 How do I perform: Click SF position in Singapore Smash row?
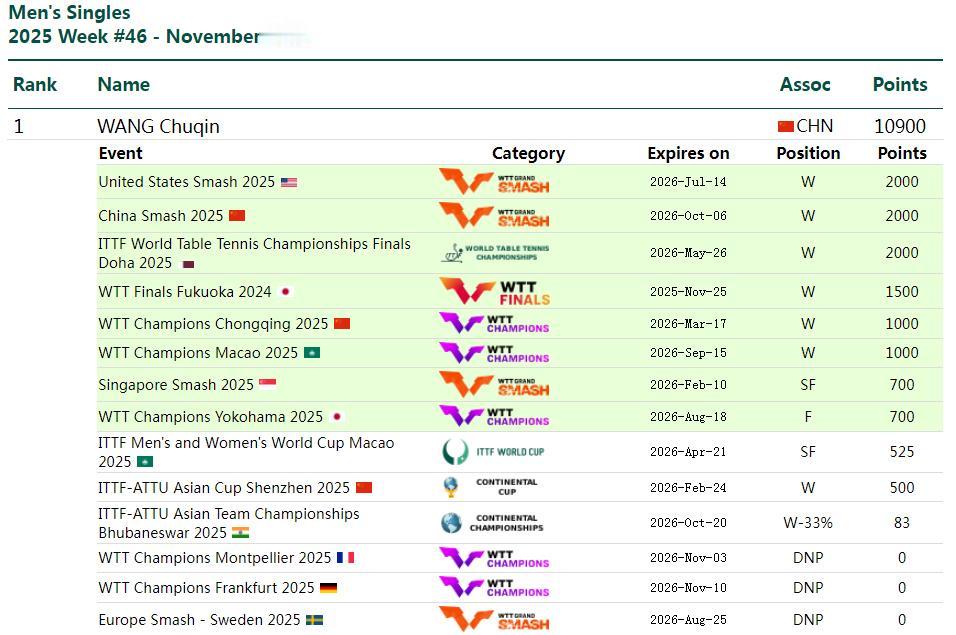pyautogui.click(x=808, y=385)
